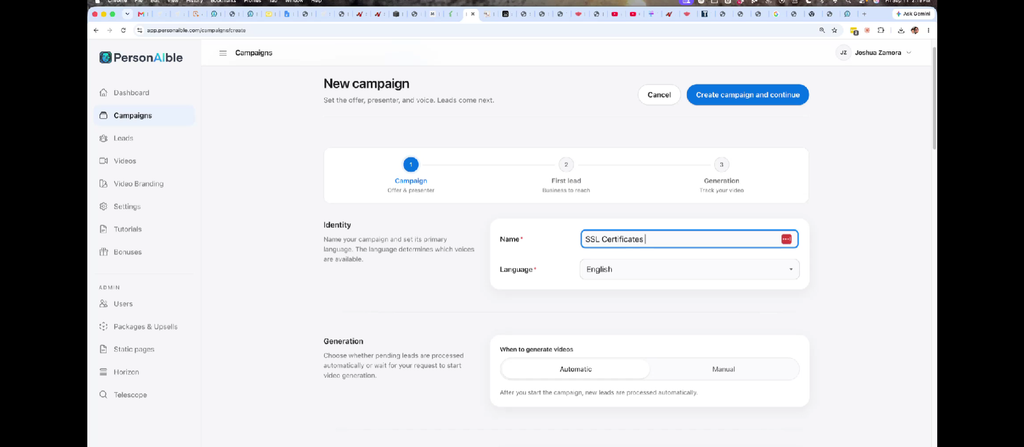Click the JZ avatar circle
The image size is (1024, 447).
(843, 53)
